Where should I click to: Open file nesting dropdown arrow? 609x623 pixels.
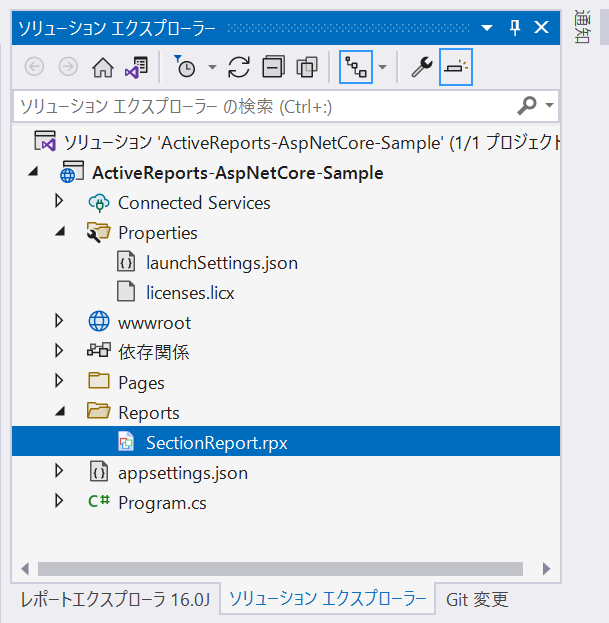coord(383,67)
